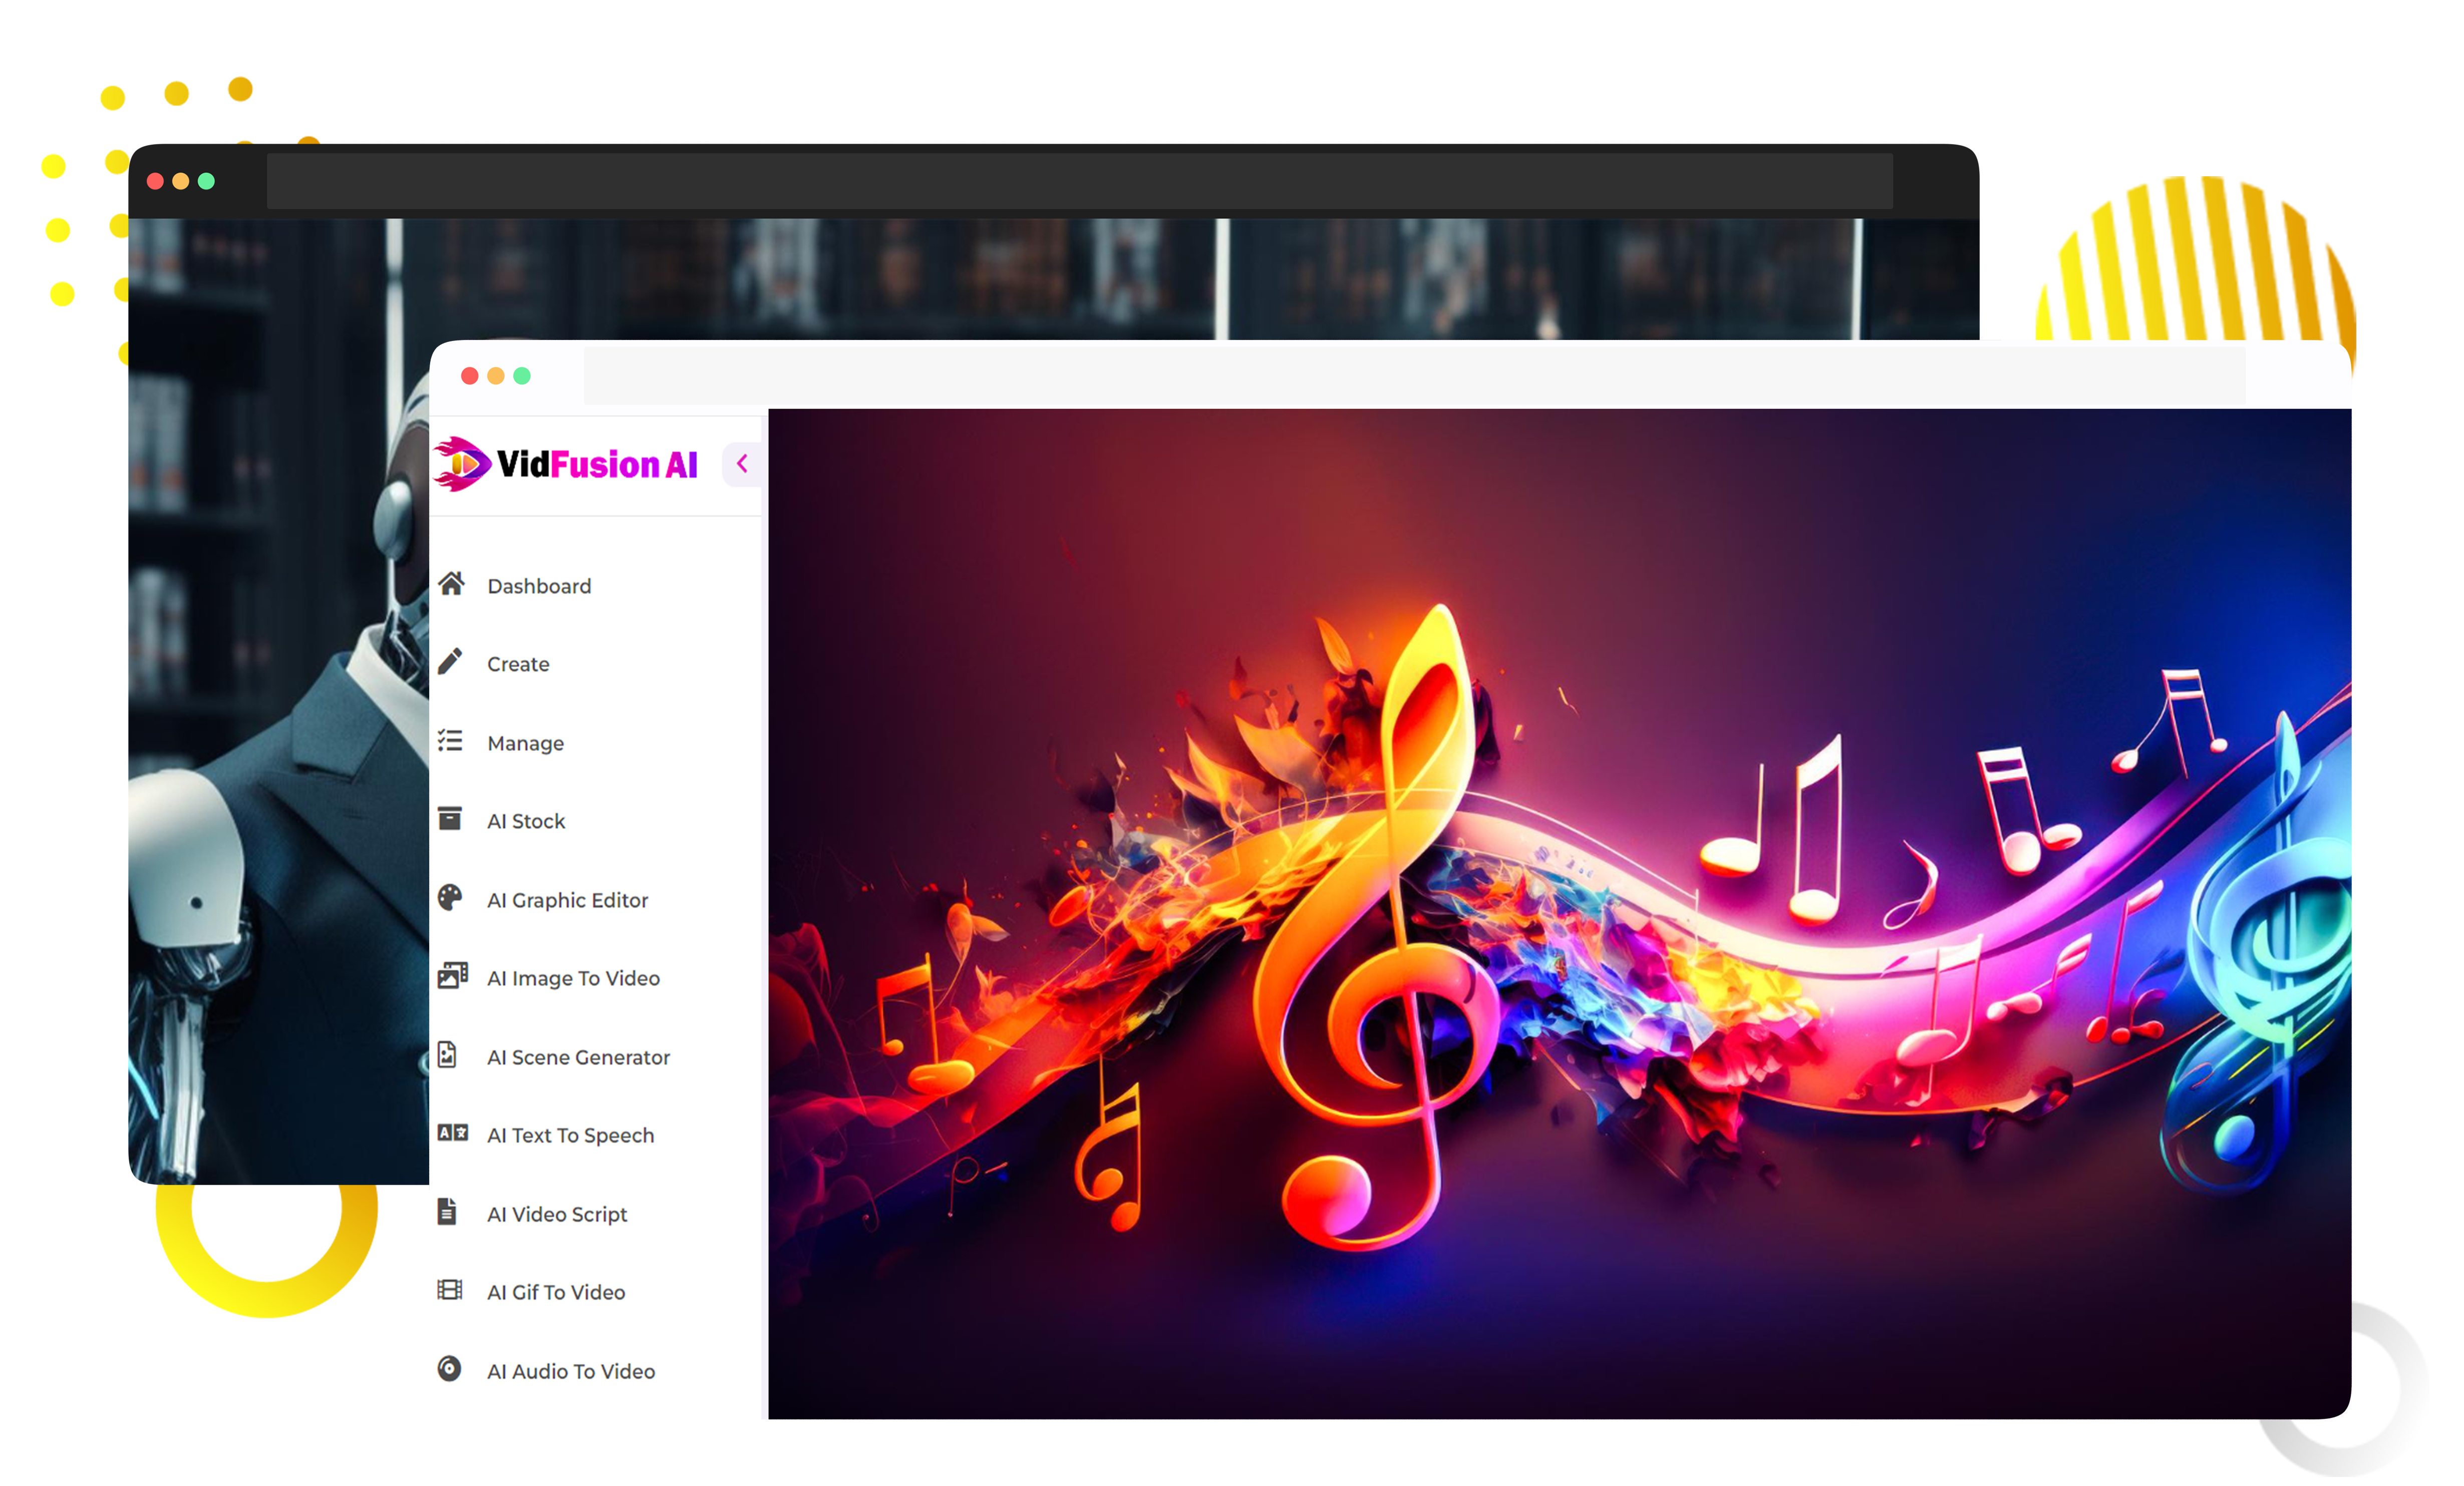Screen dimensions: 2464x1486
Task: Go to AI Stock section
Action: [526, 821]
